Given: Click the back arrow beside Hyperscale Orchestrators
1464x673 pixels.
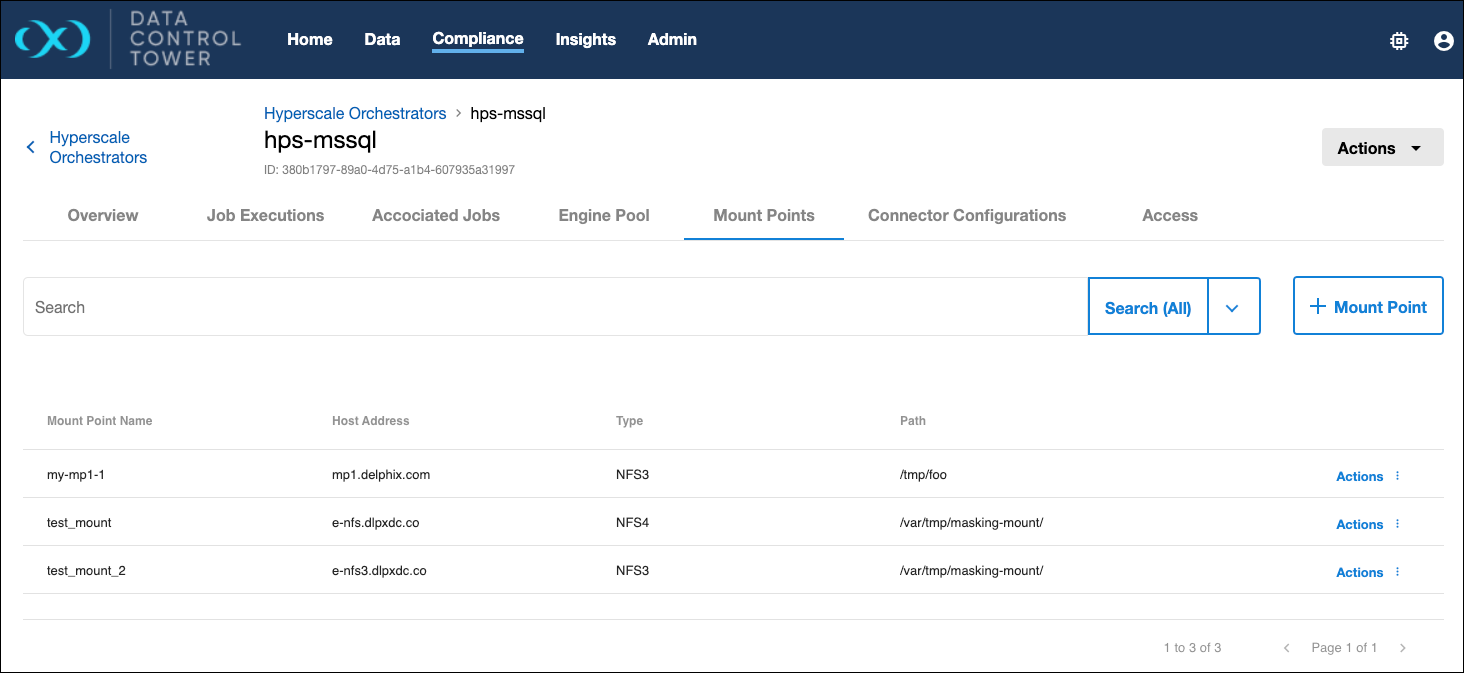Looking at the screenshot, I should tap(31, 147).
